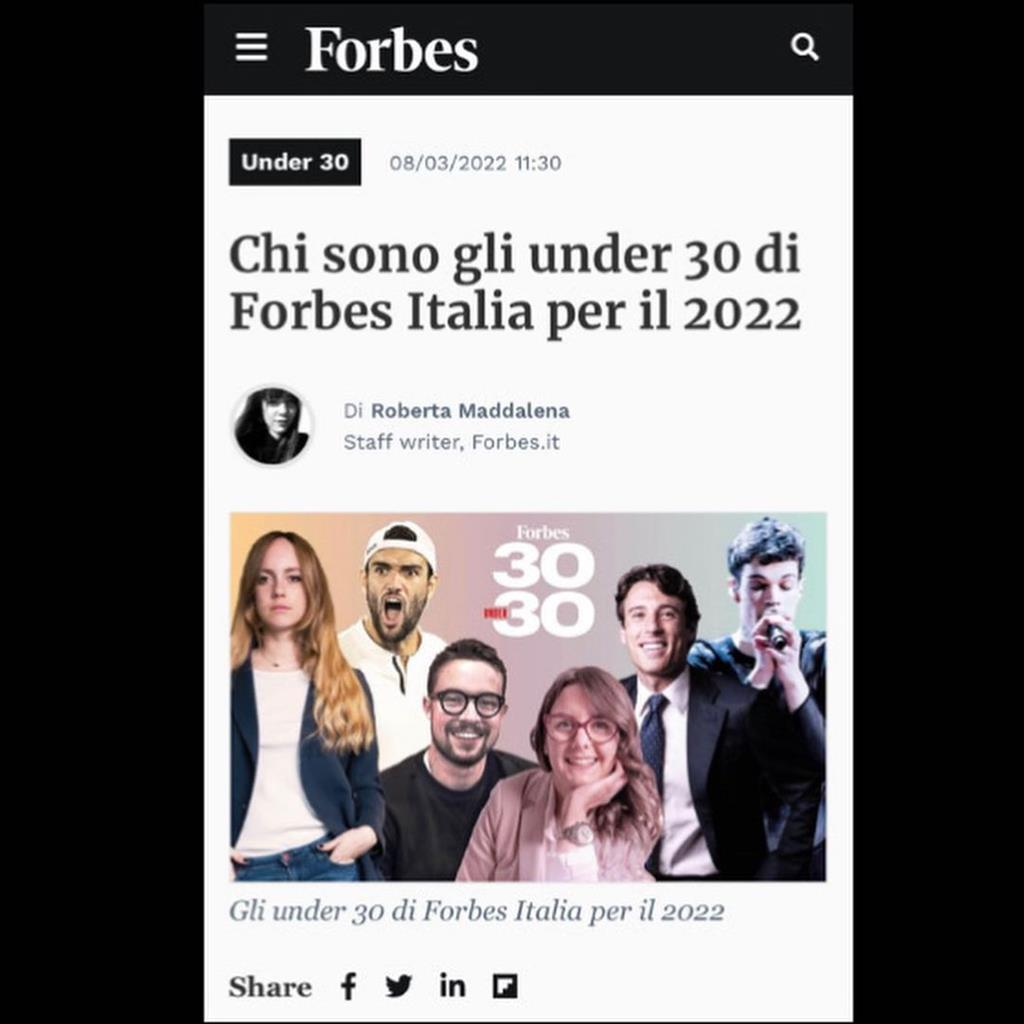This screenshot has height=1024, width=1024.
Task: Click the search magnifier icon
Action: (805, 47)
